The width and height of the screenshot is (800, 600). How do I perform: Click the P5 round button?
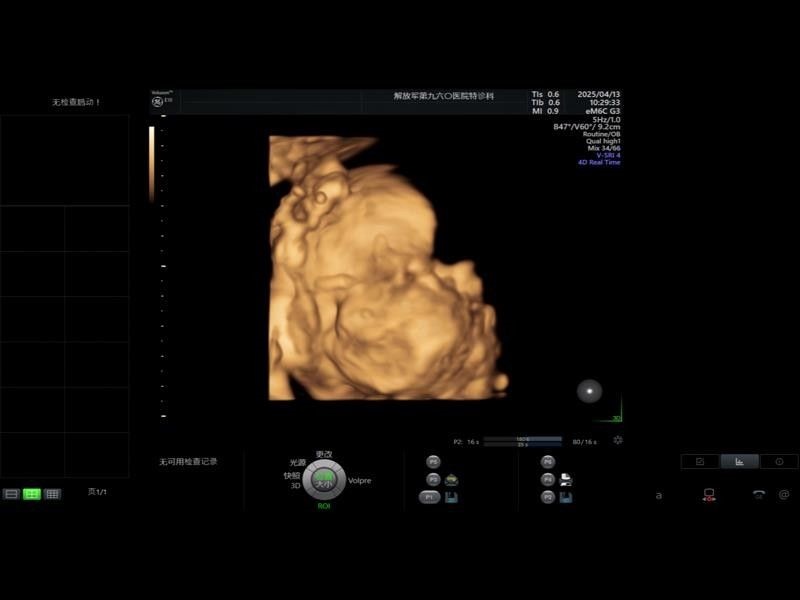tap(433, 462)
